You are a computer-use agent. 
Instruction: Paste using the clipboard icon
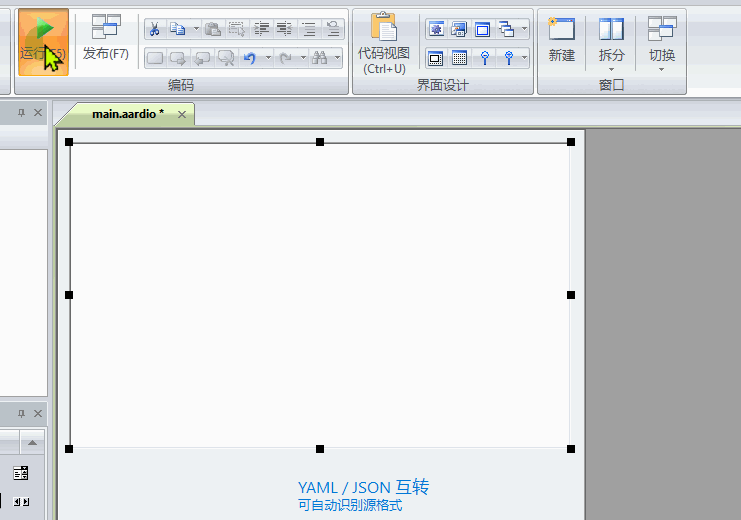coord(213,29)
